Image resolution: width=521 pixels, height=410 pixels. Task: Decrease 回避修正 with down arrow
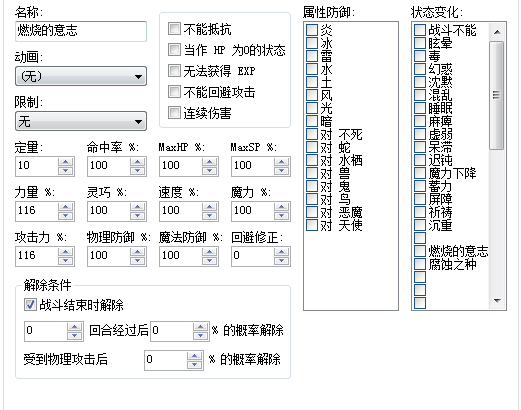pyautogui.click(x=281, y=260)
